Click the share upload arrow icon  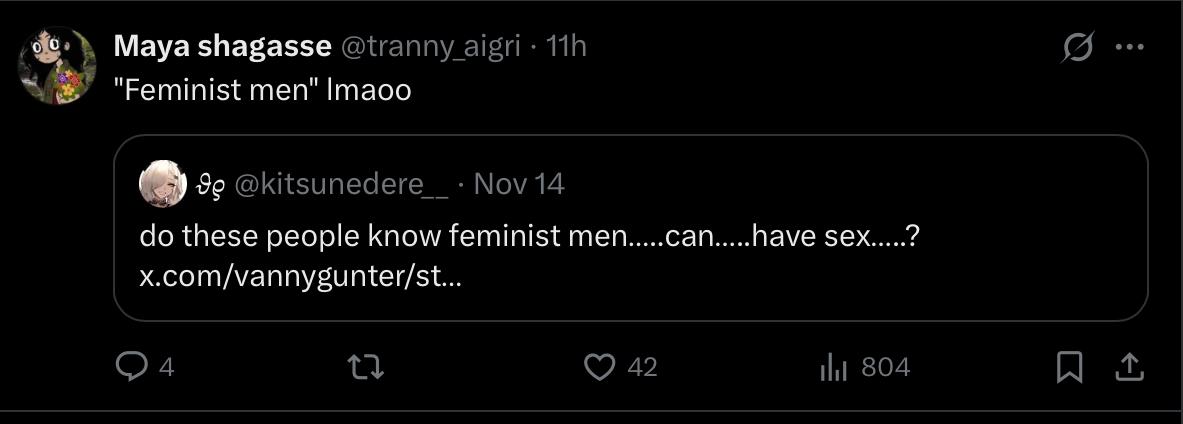pos(1129,367)
